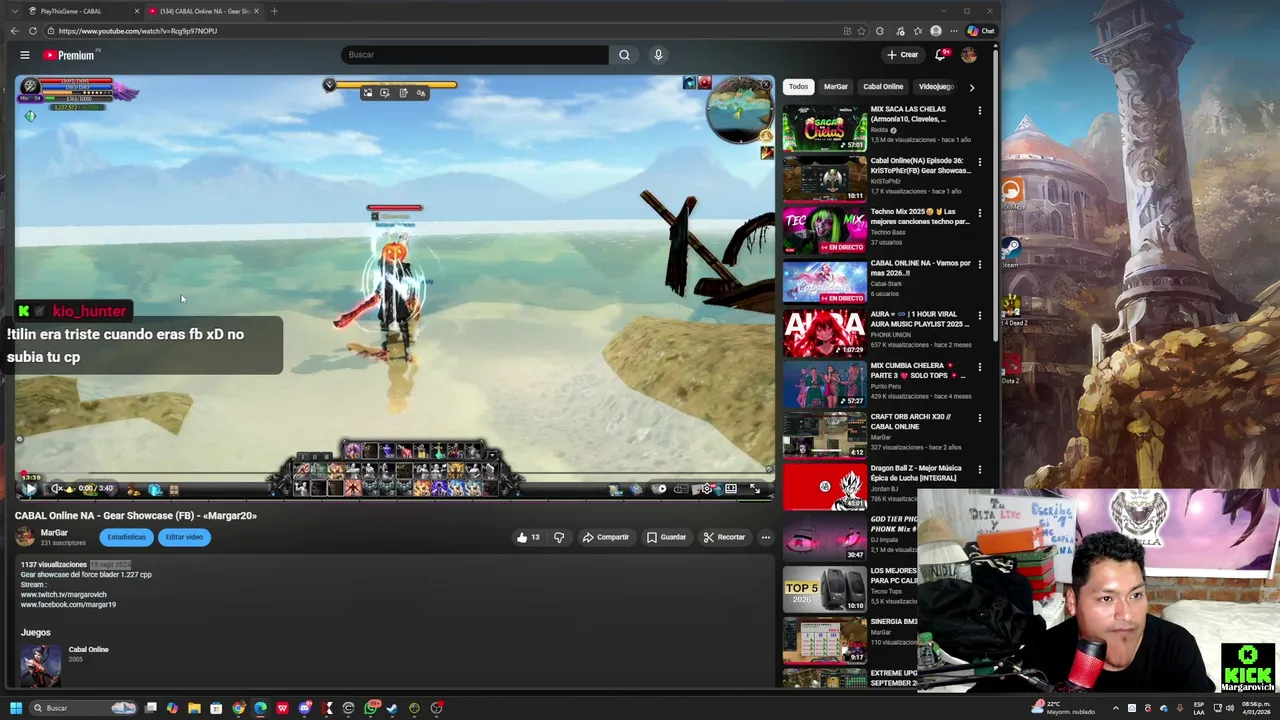Open the Cabal Online game card
The height and width of the screenshot is (720, 1280).
(x=65, y=664)
